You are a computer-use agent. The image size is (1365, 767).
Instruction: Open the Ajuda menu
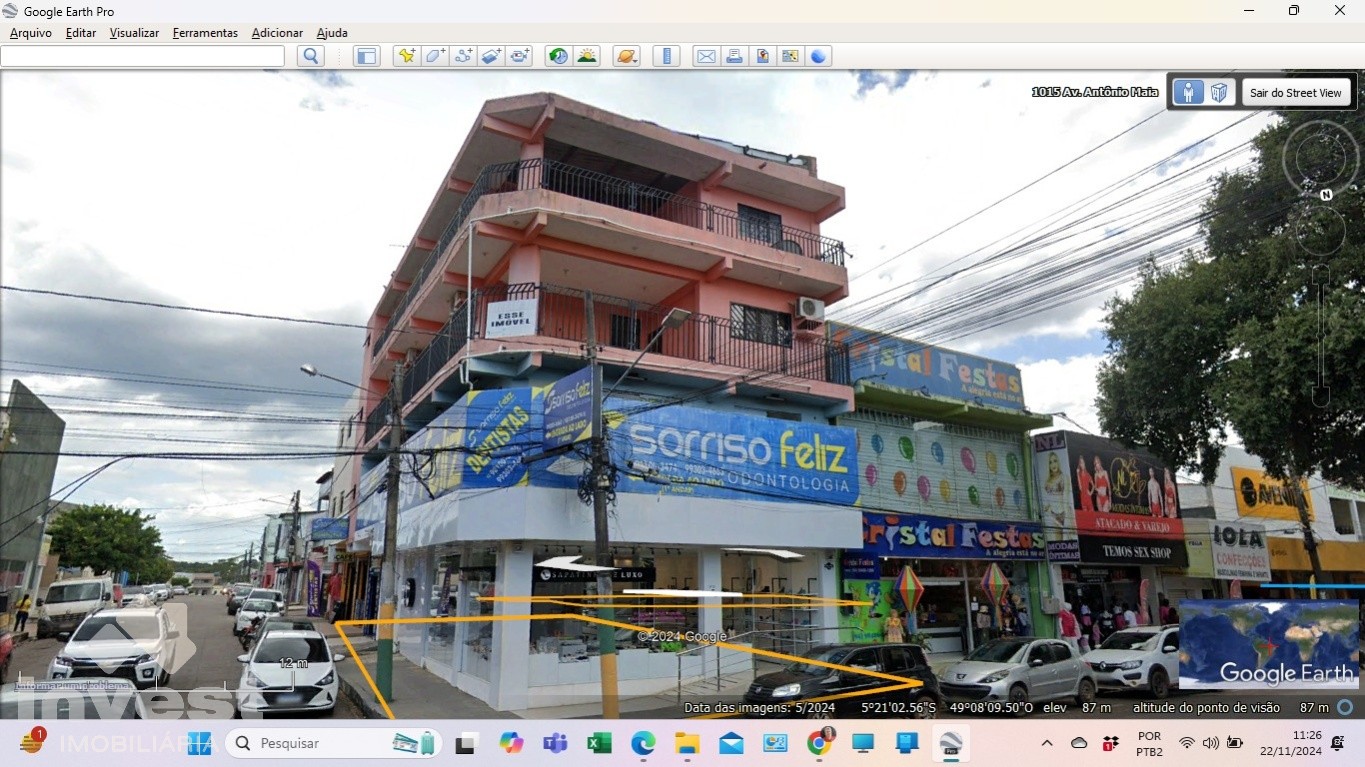click(332, 33)
